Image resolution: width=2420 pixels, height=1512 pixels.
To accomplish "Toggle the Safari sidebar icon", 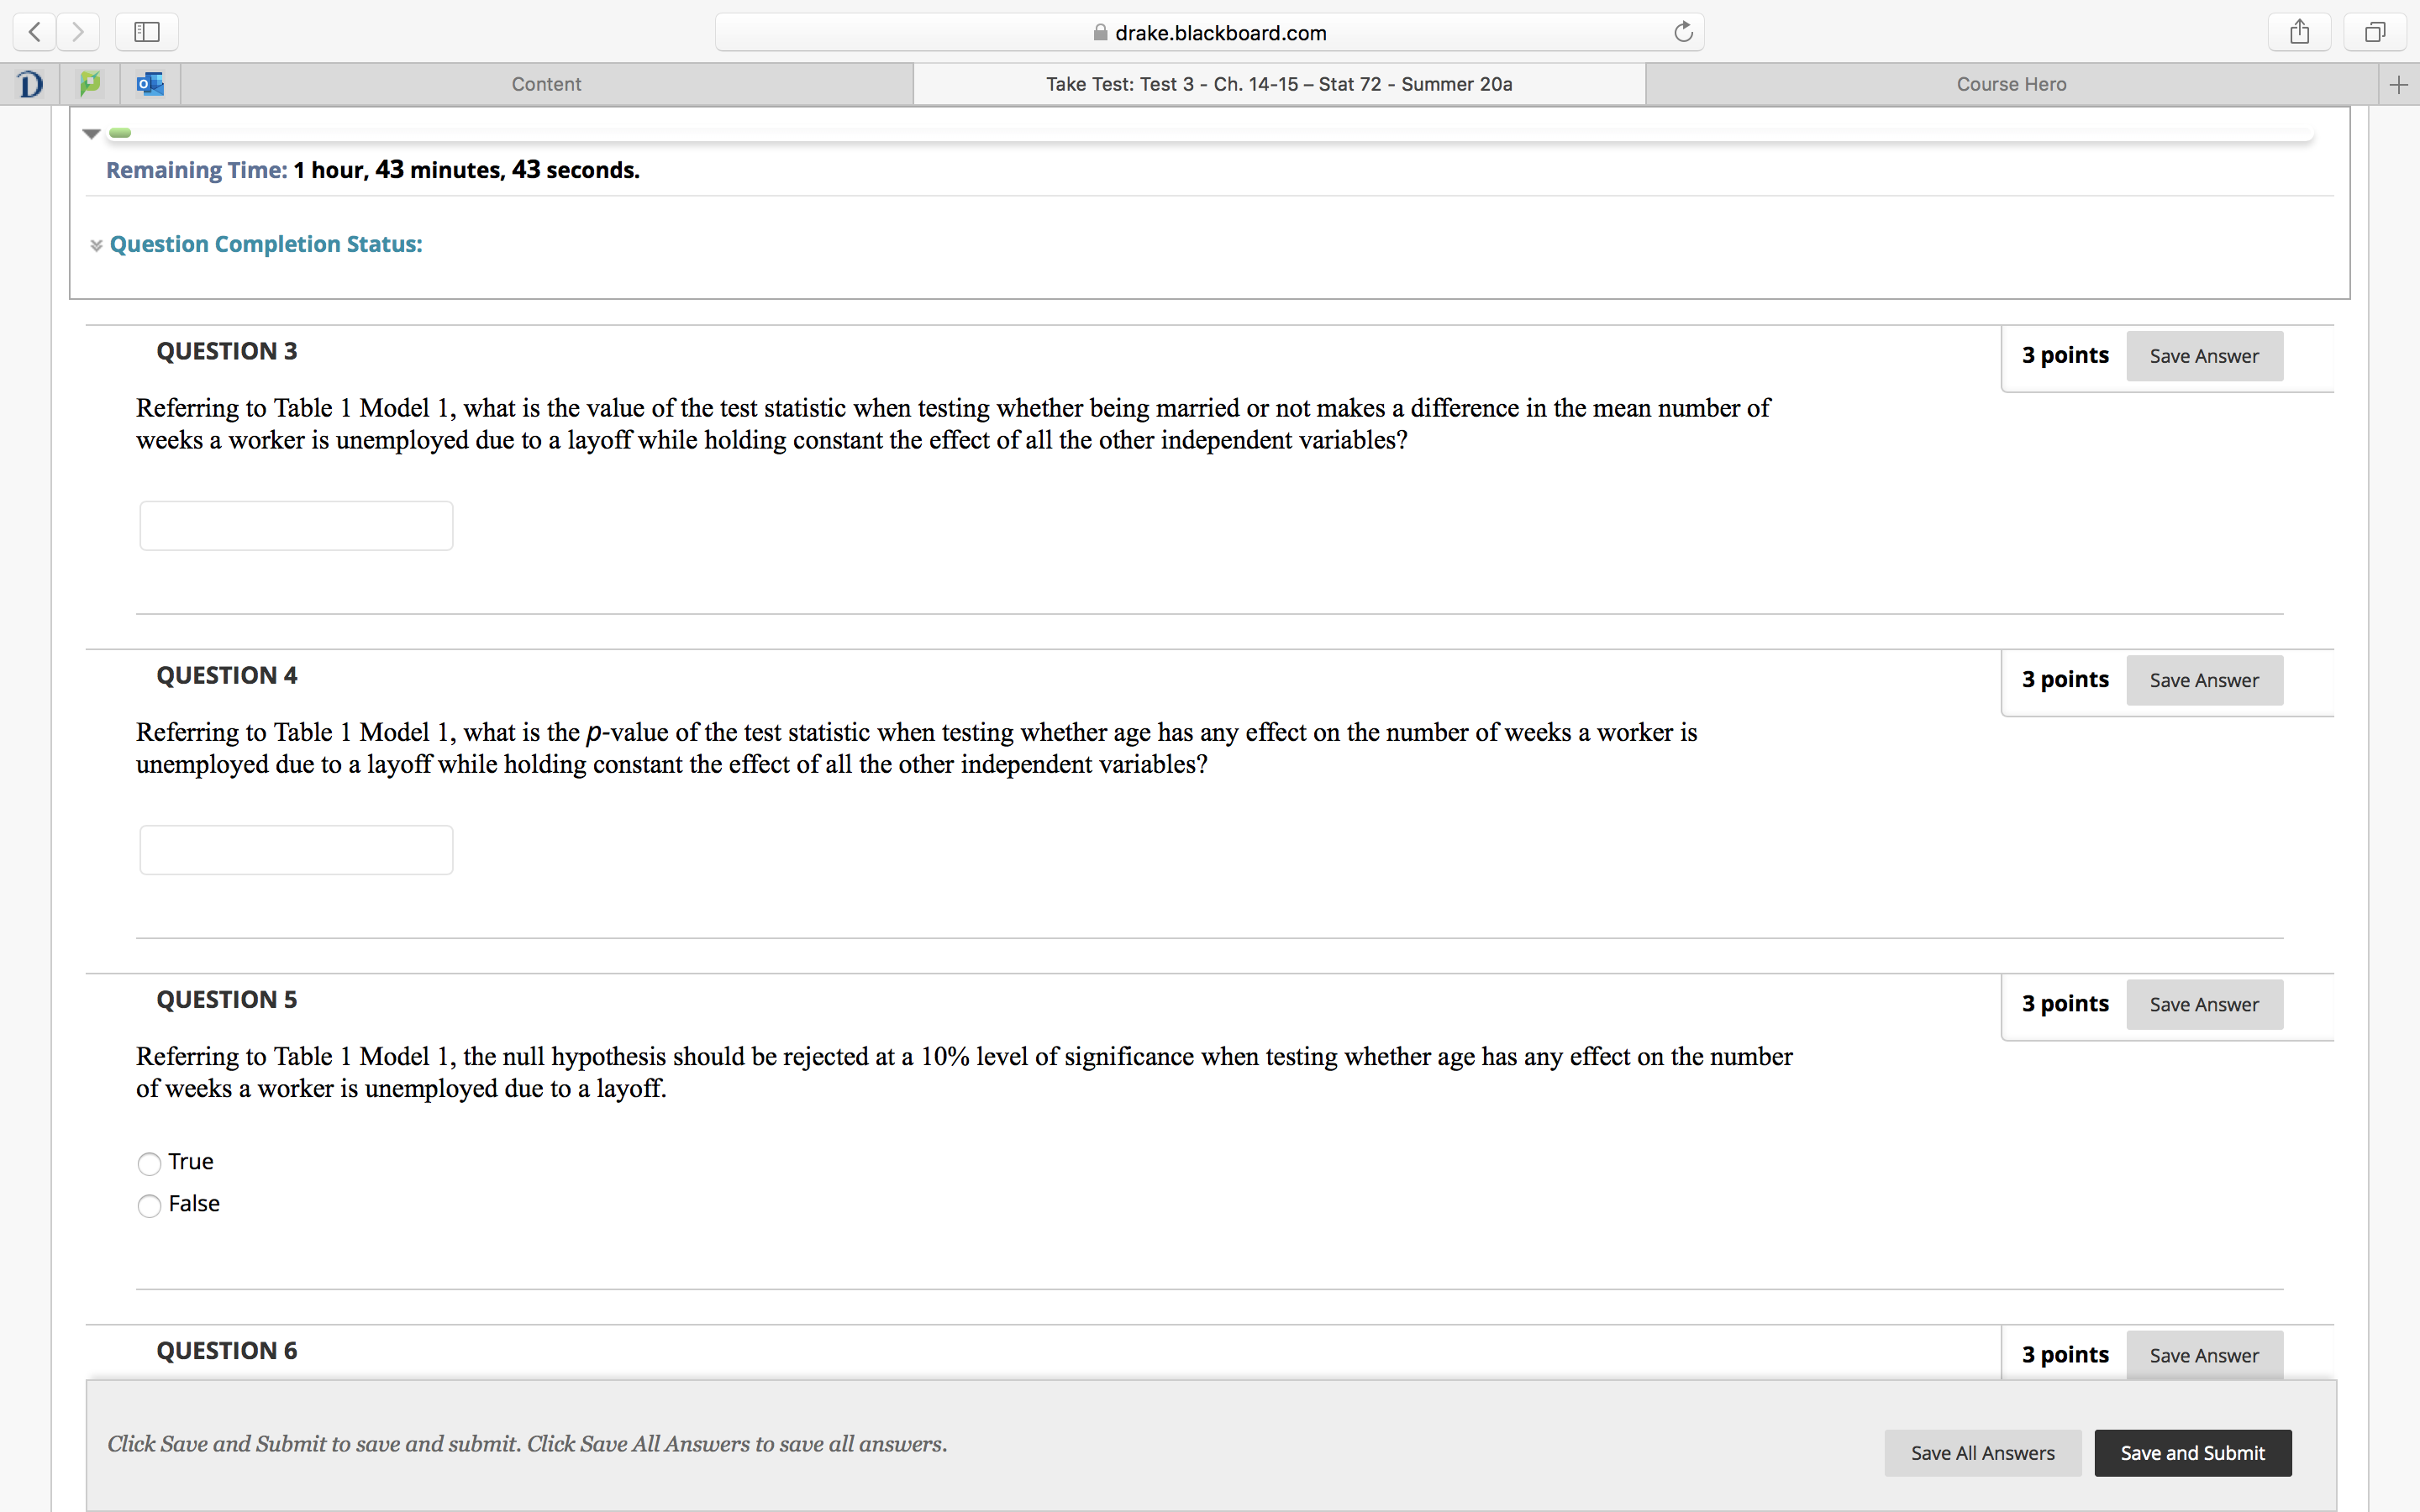I will tap(147, 32).
